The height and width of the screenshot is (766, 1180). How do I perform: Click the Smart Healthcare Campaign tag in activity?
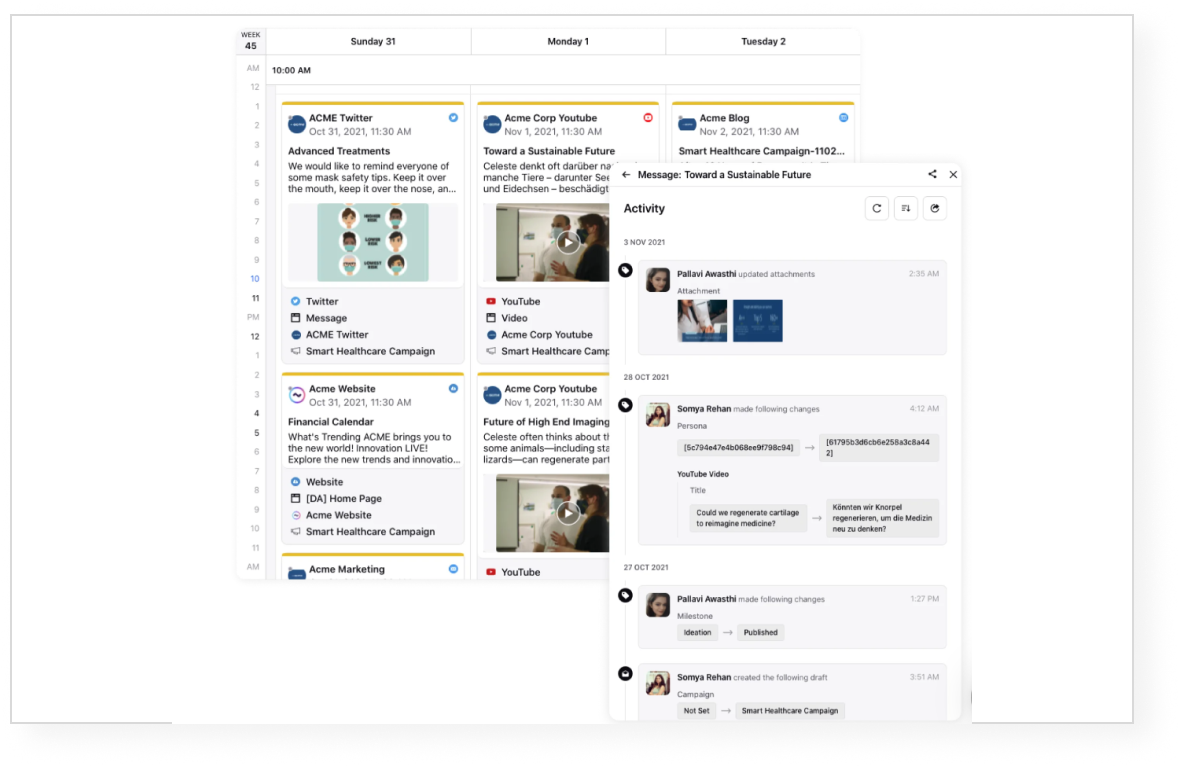pos(789,710)
